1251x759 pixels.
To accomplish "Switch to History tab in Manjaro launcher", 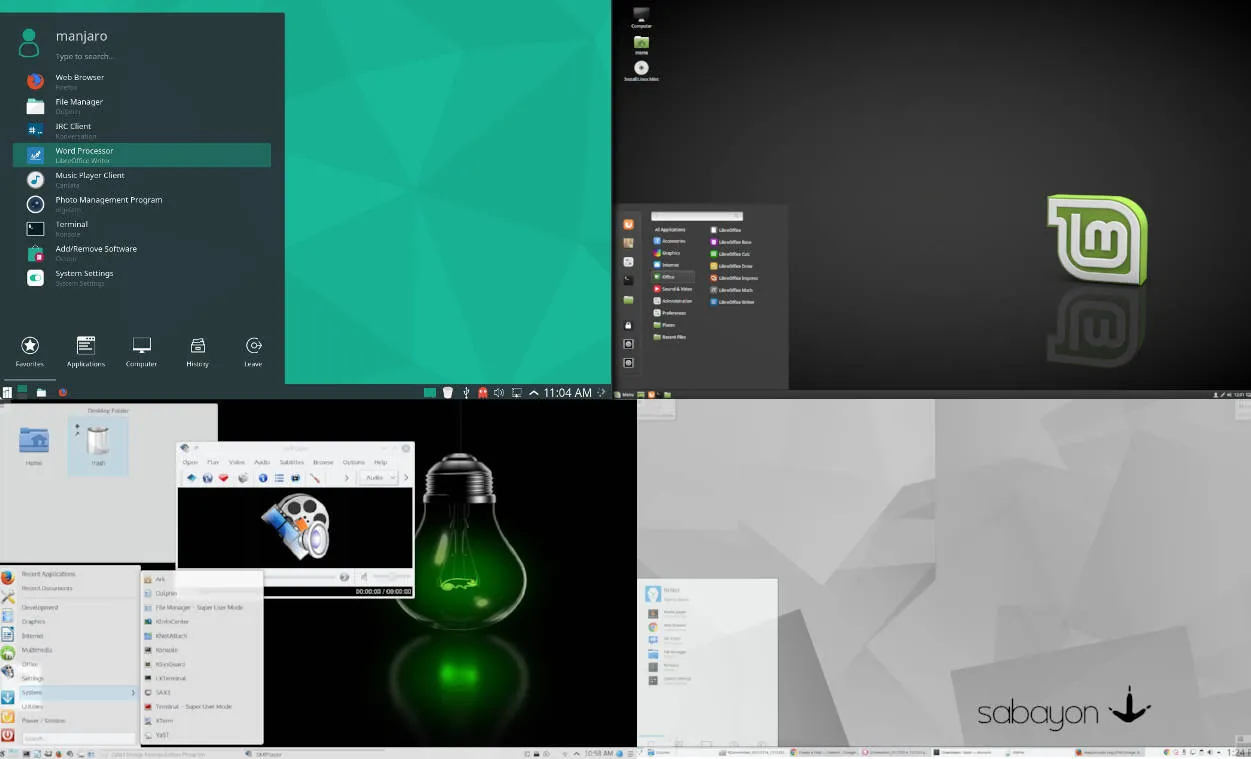I will pyautogui.click(x=197, y=351).
